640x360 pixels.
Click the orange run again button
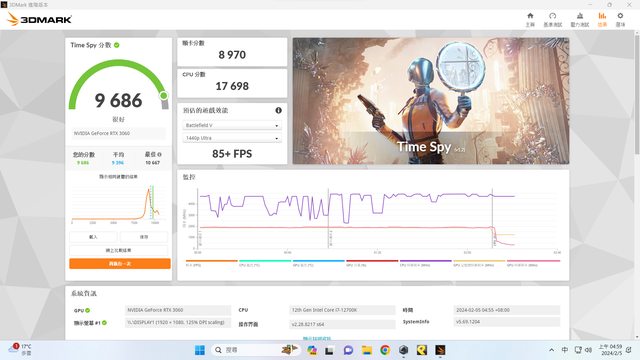pos(120,264)
